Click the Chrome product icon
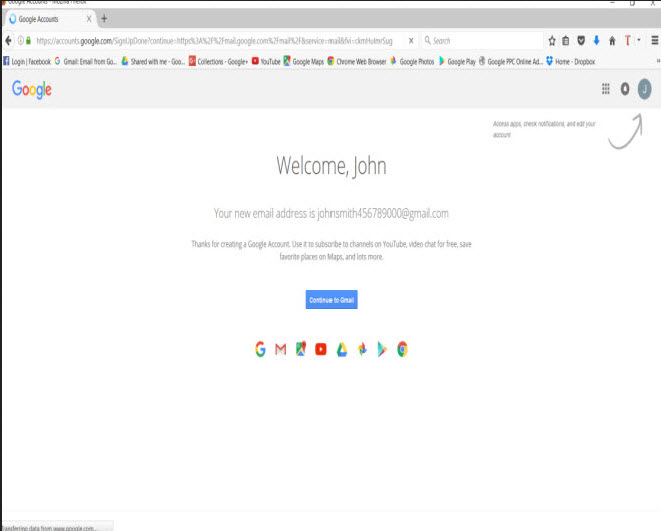661x531 pixels. click(x=402, y=349)
